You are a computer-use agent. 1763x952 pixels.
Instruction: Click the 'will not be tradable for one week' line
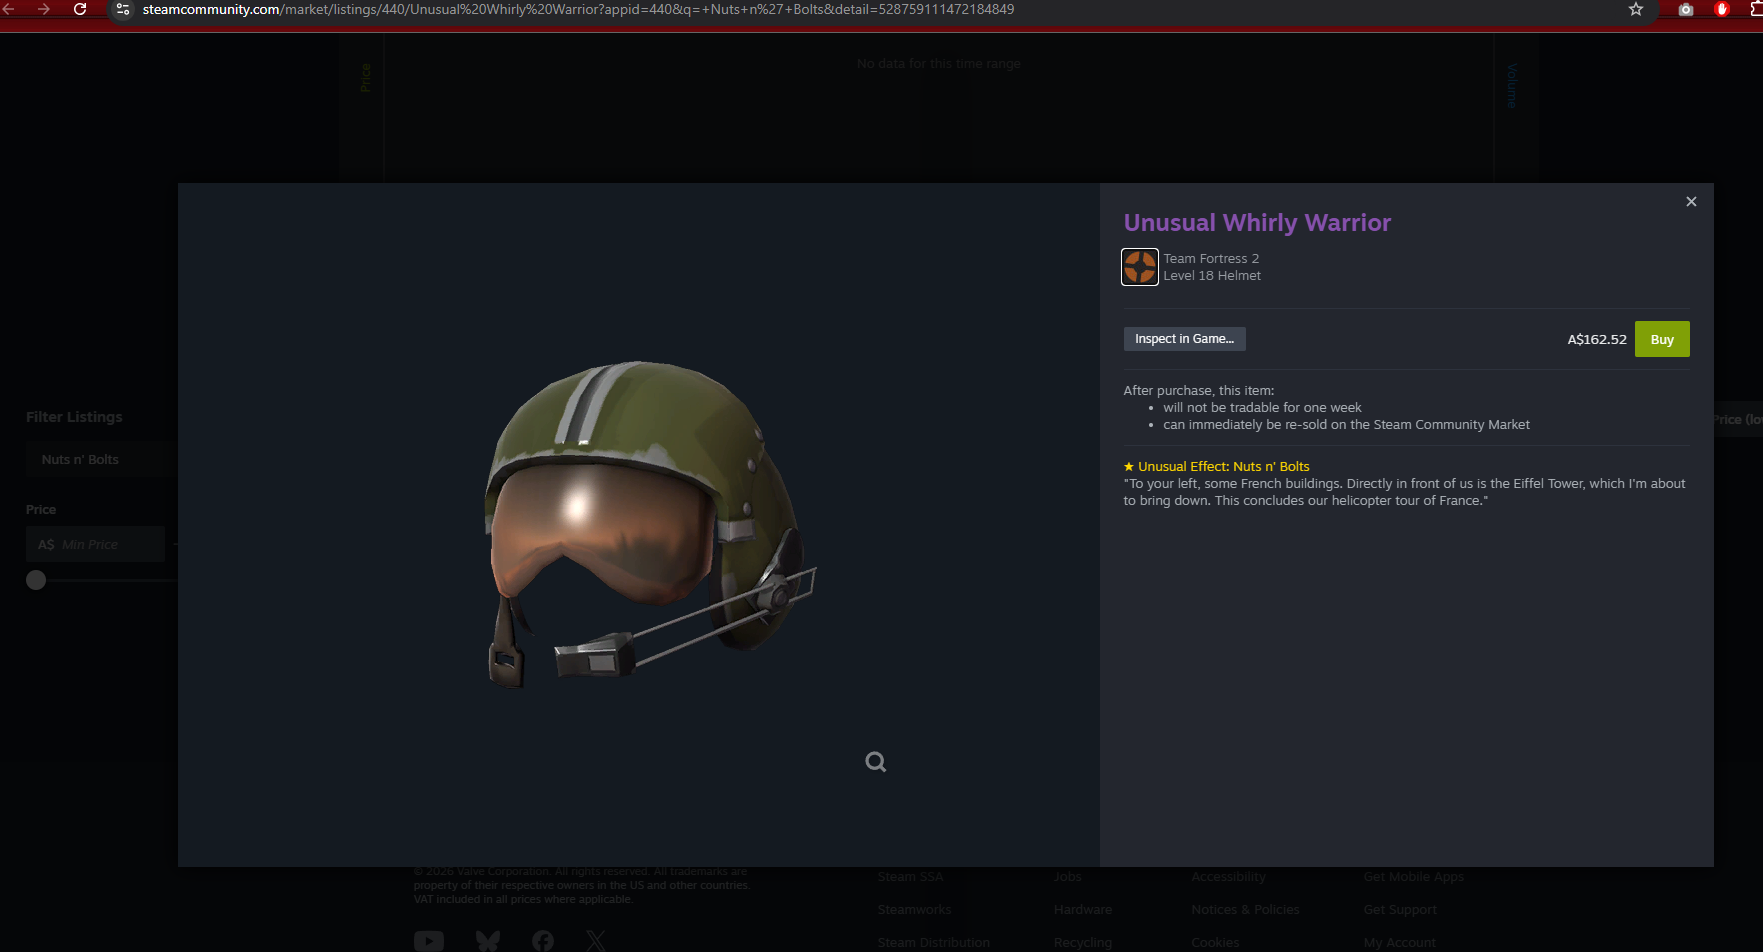[x=1262, y=408]
